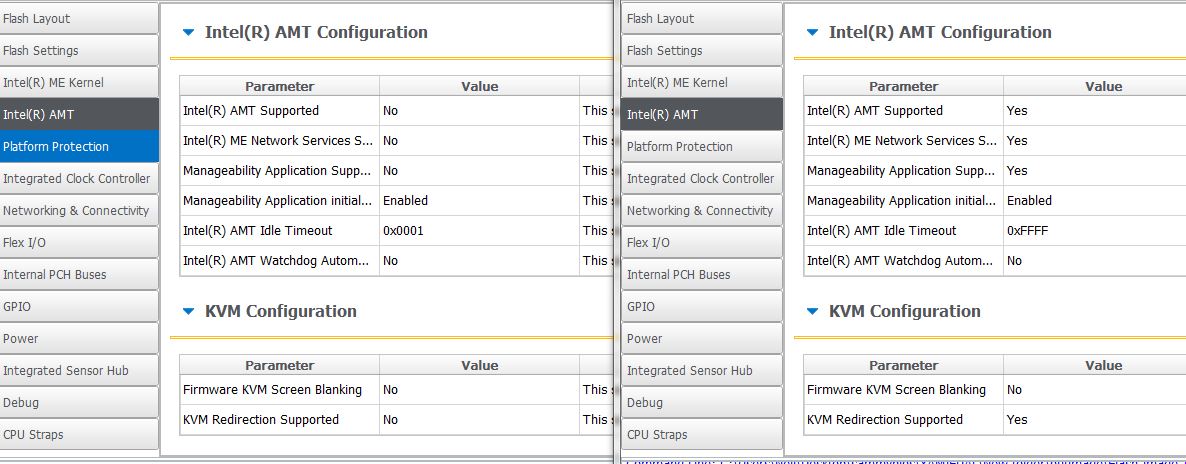The image size is (1186, 464).
Task: Collapse Intel(R) AMT Configuration section in left window
Action: [188, 32]
